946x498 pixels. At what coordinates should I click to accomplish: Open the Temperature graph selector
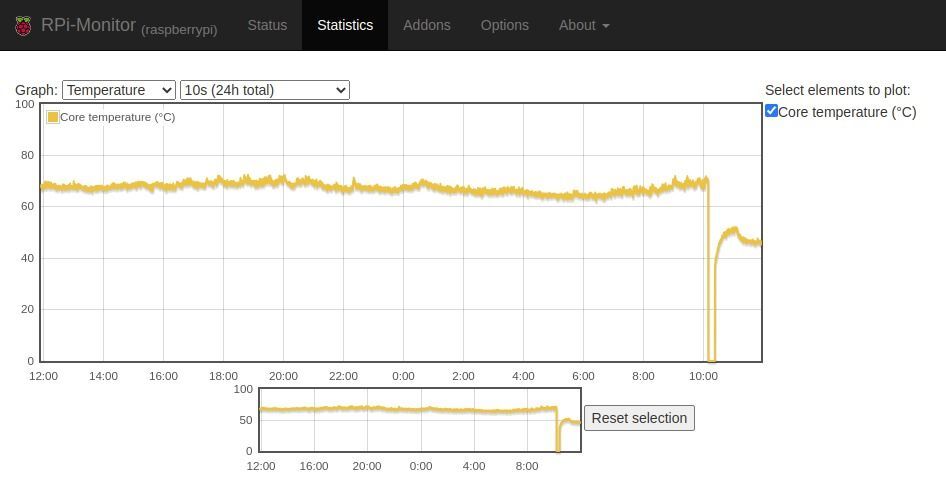tap(119, 90)
